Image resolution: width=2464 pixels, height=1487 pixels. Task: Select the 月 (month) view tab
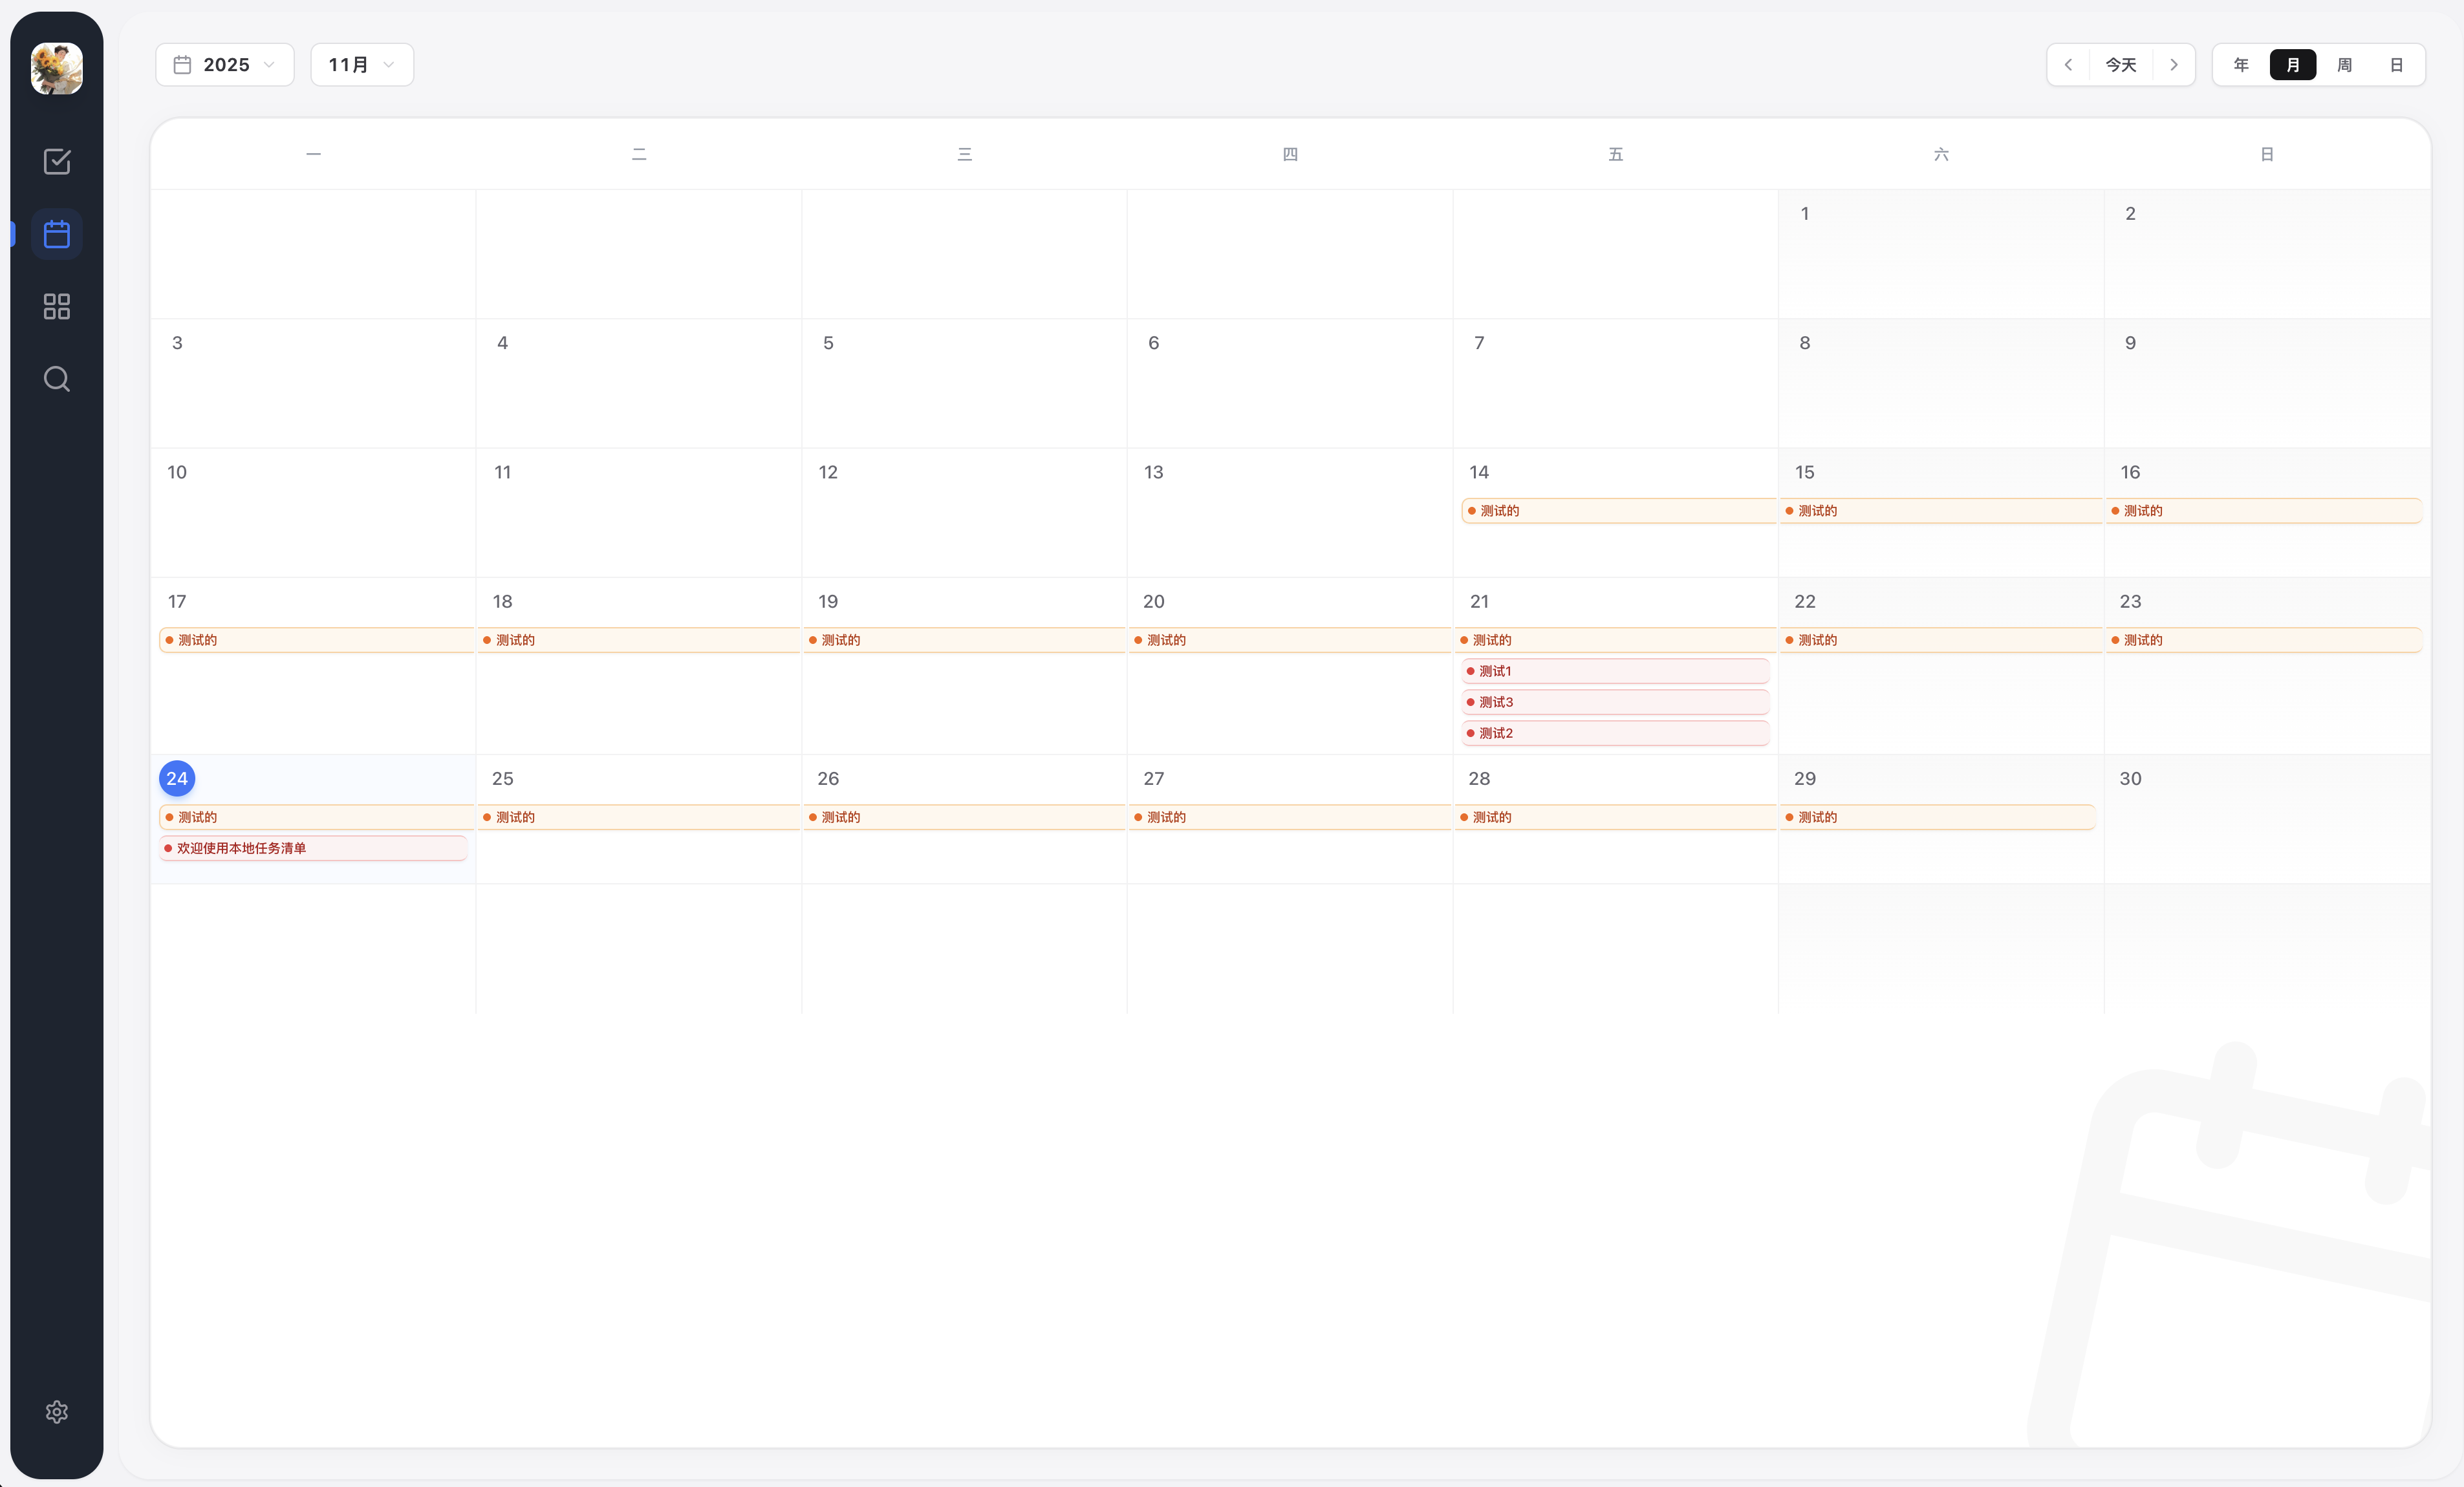pos(2293,65)
